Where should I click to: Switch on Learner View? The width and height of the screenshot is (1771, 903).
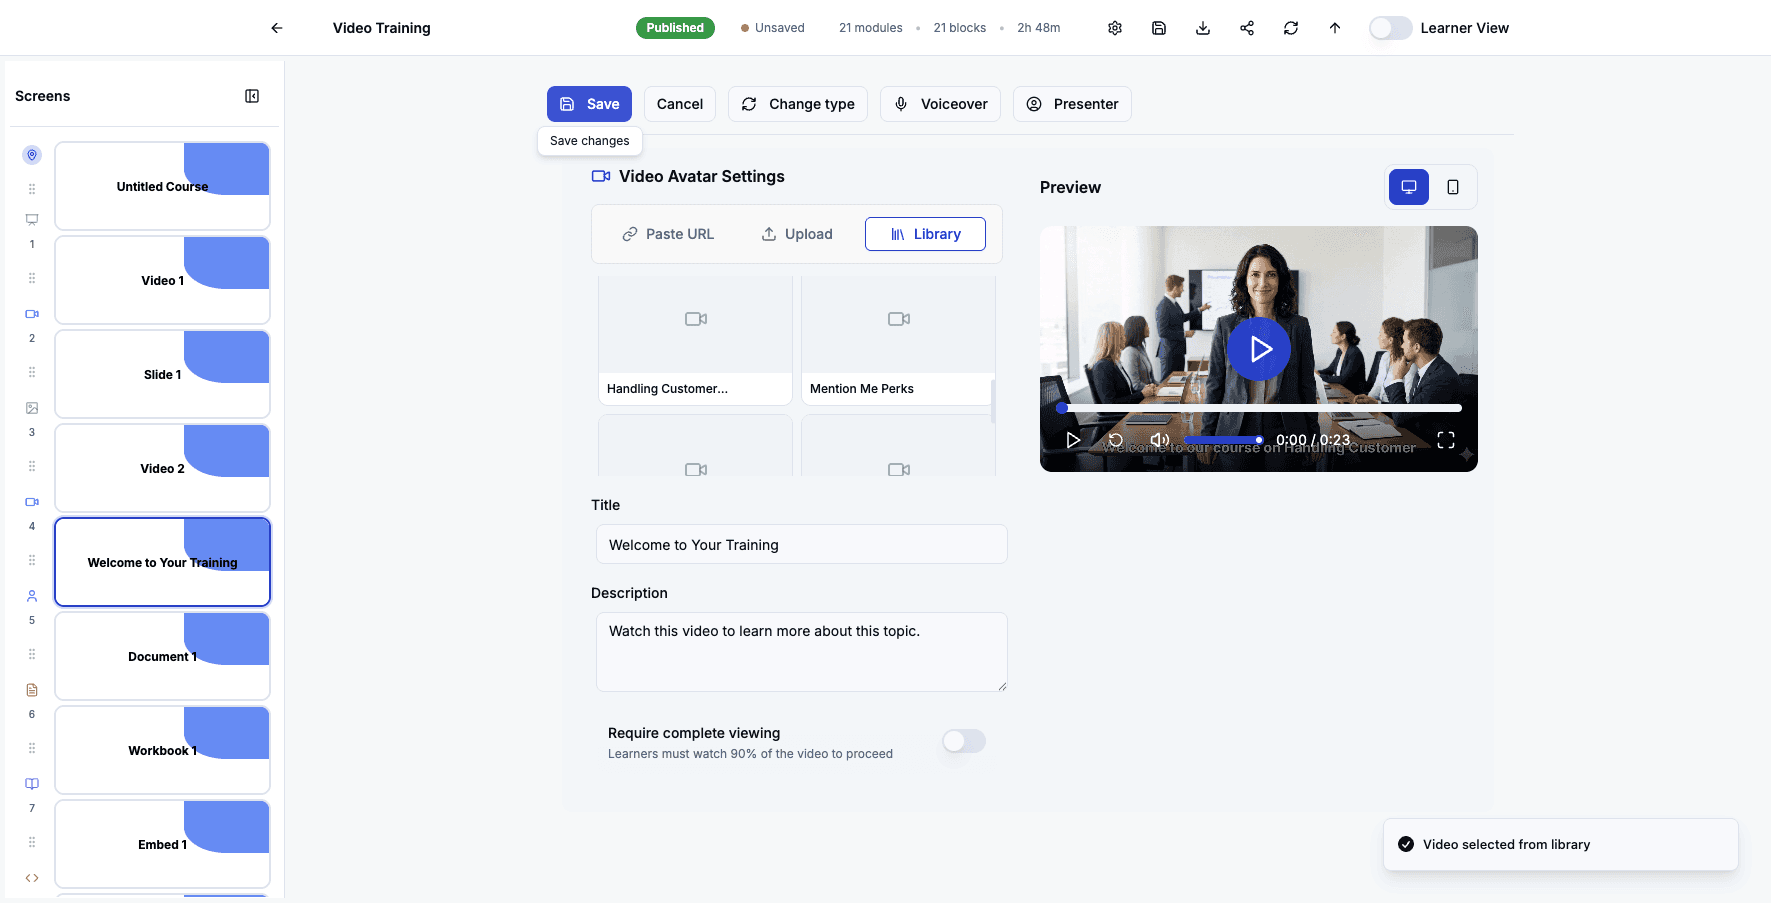1390,28
